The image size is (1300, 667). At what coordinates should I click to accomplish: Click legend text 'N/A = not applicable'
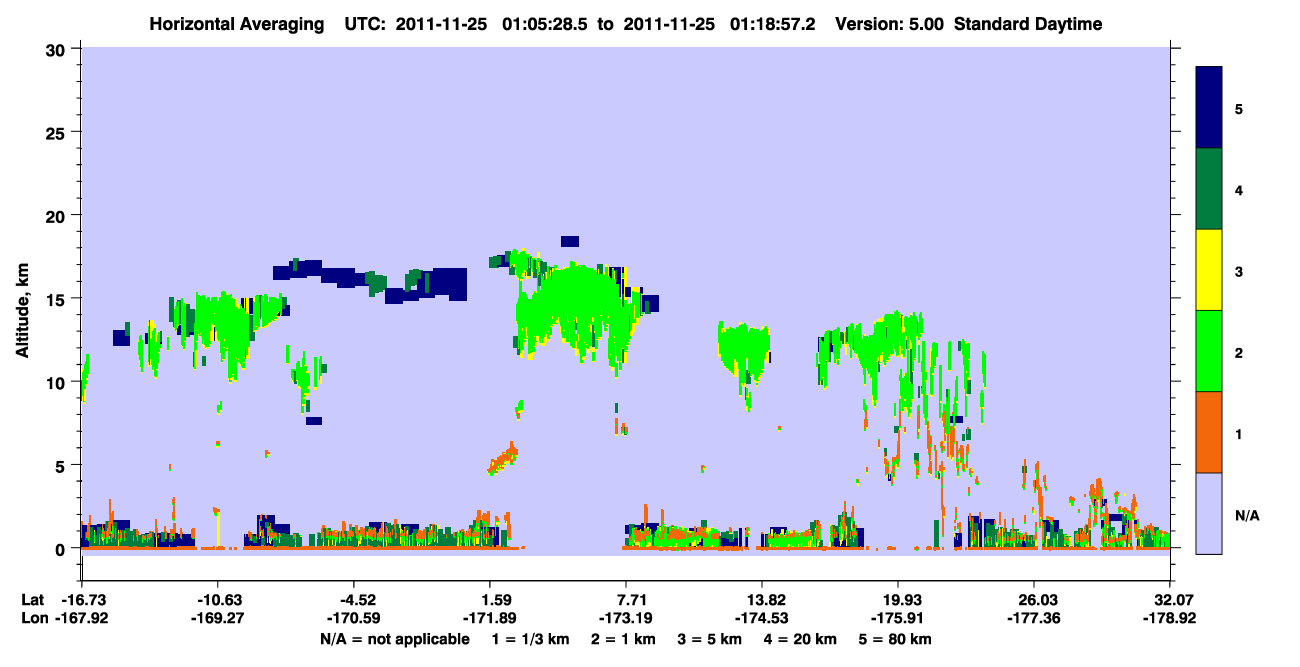394,639
